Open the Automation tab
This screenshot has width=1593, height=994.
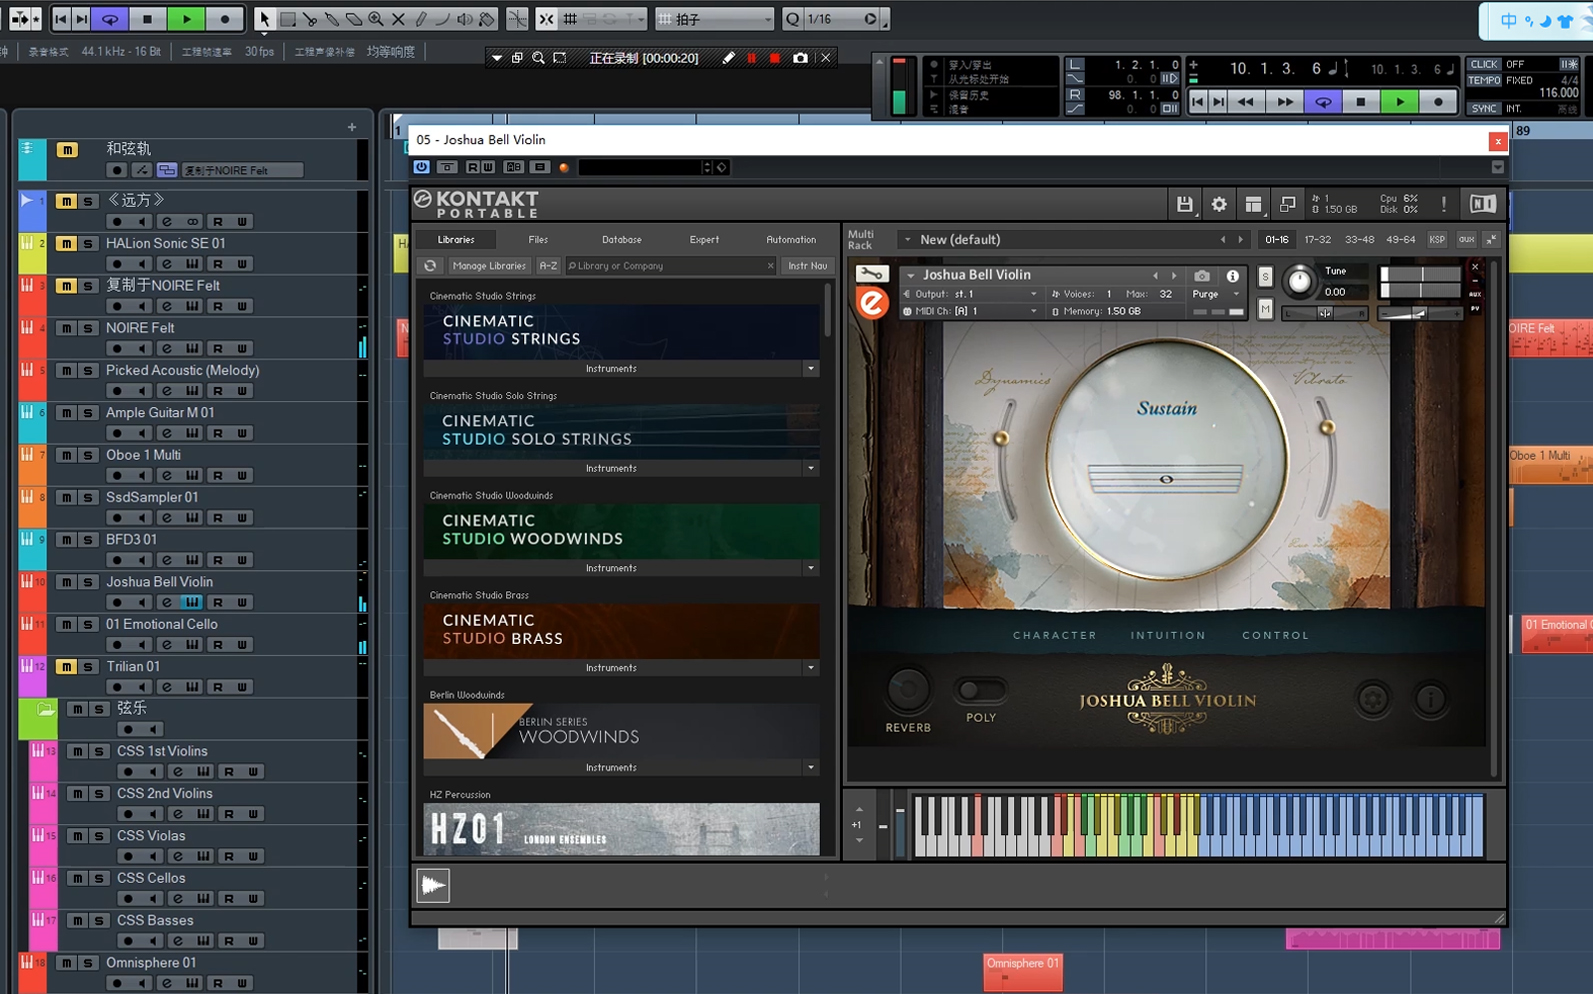pyautogui.click(x=791, y=240)
